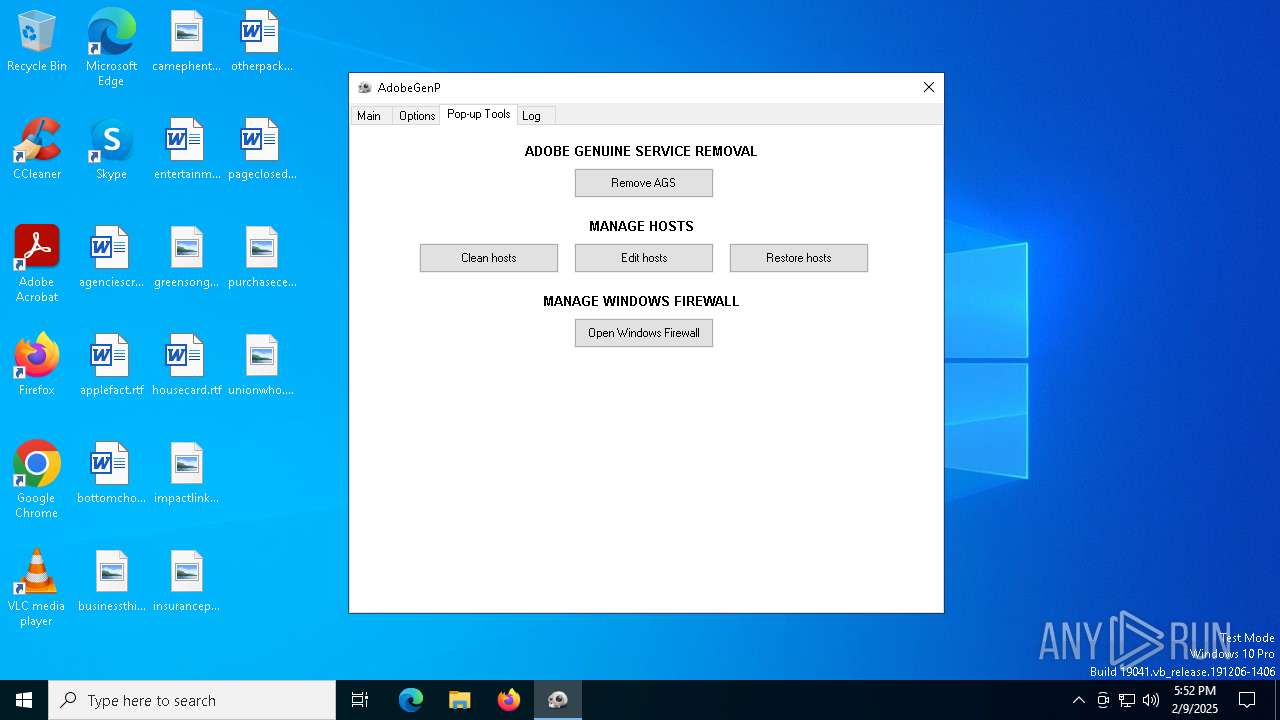Show hidden system tray icons
The image size is (1280, 720).
click(1078, 700)
